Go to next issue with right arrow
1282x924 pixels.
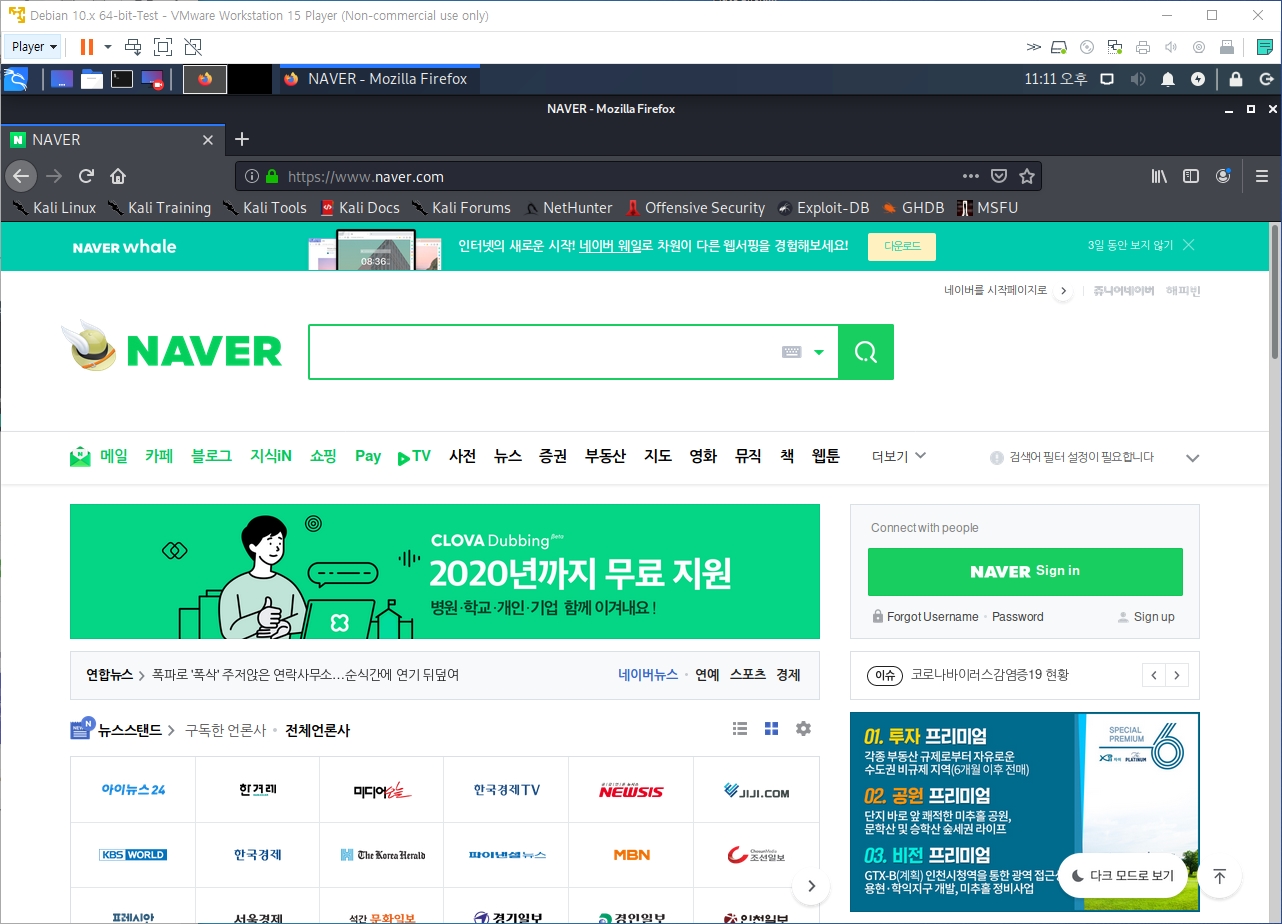(1177, 675)
